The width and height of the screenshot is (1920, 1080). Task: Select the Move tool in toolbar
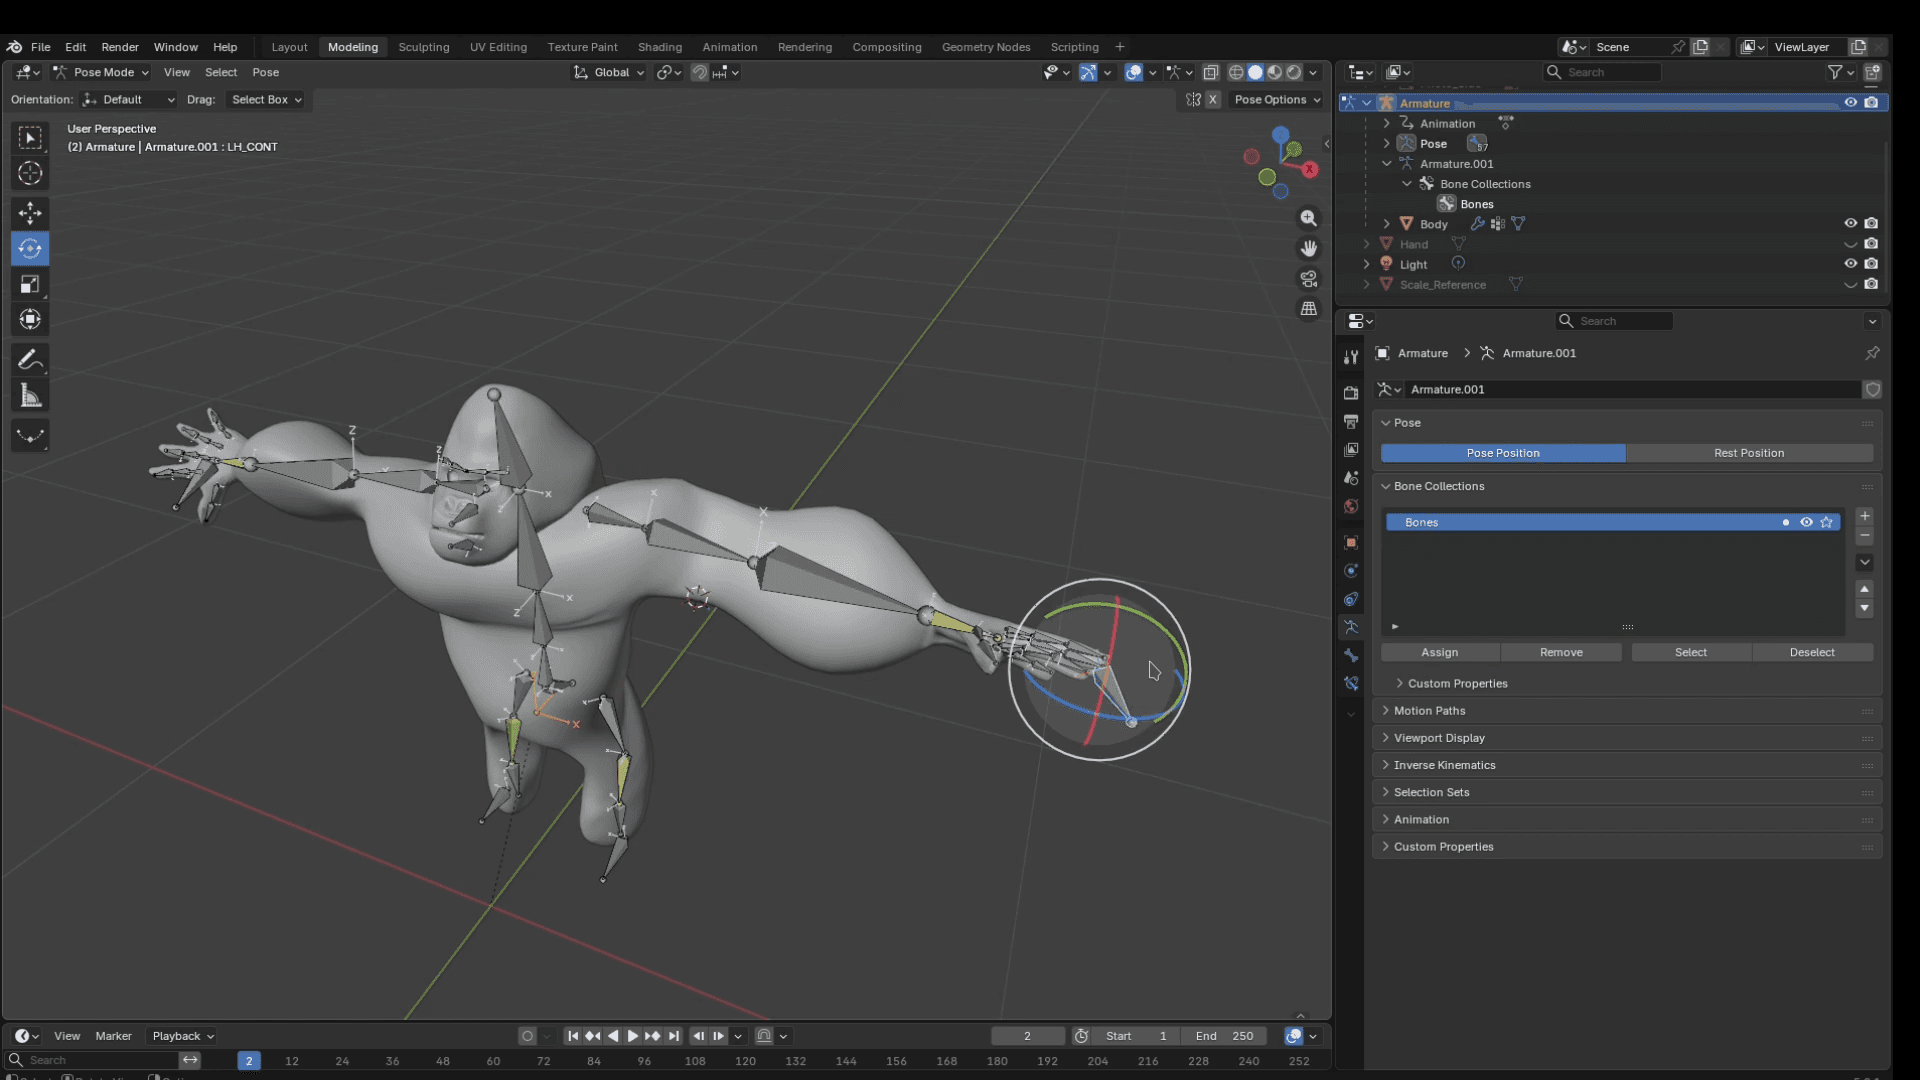(x=30, y=213)
